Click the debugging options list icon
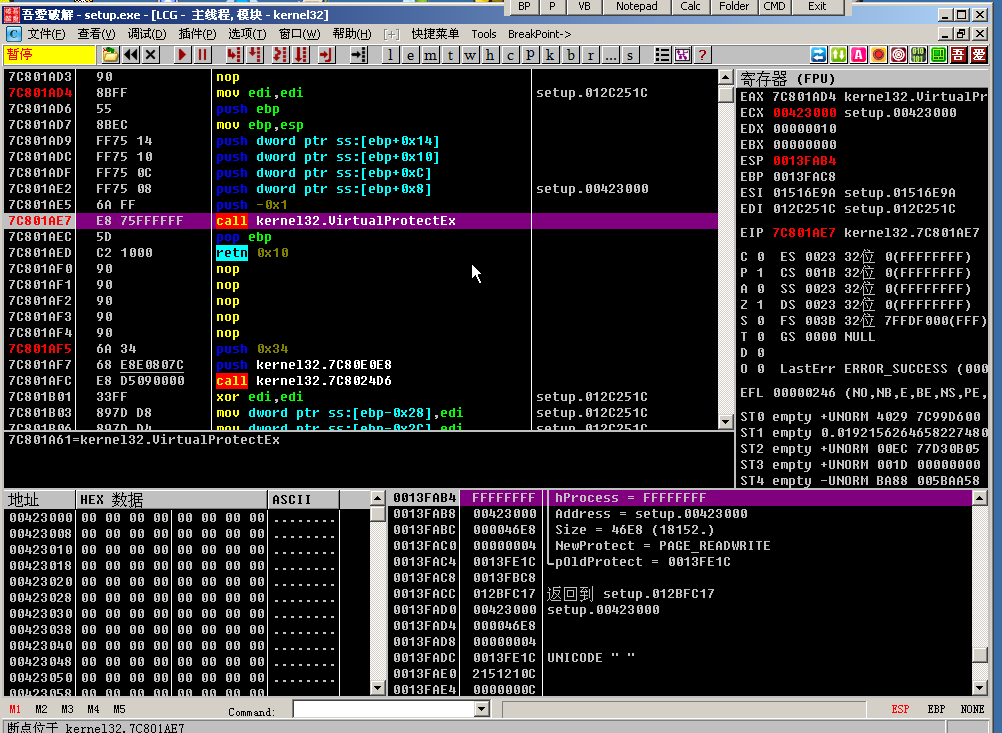The height and width of the screenshot is (733, 1002). (663, 55)
